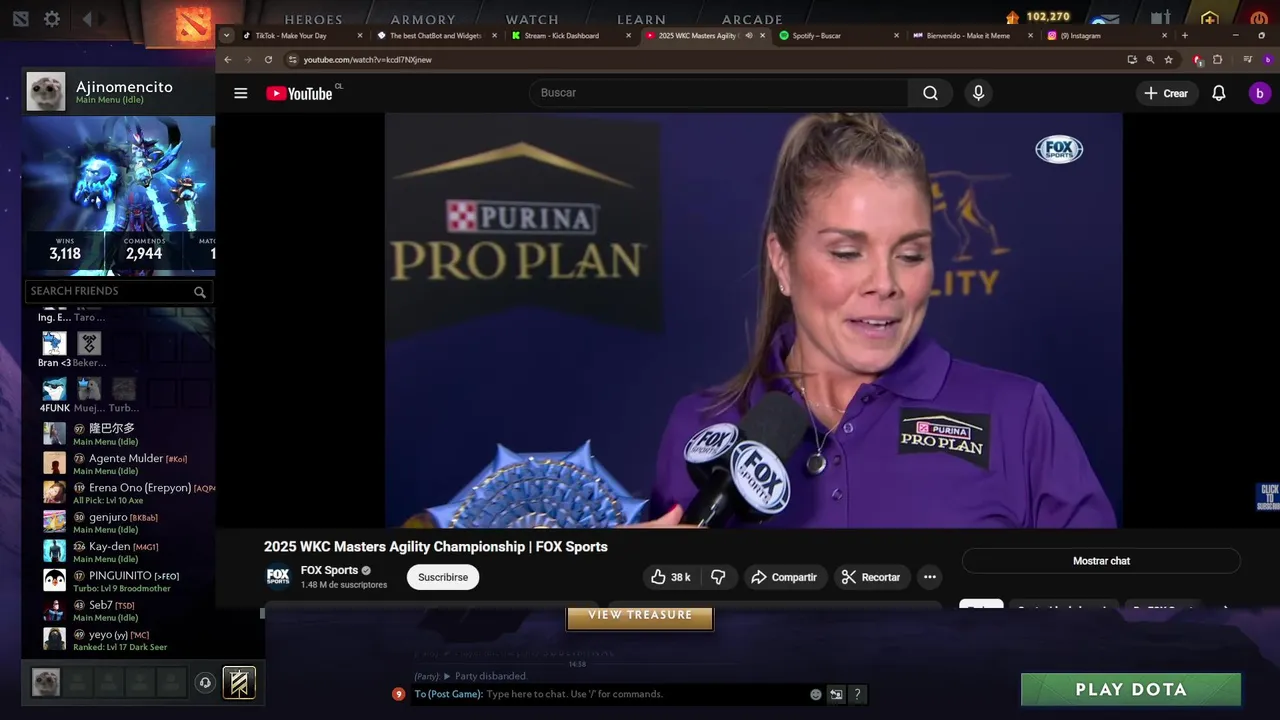Screen dimensions: 1280x720
Task: Open the extension with red badge
Action: click(1198, 59)
